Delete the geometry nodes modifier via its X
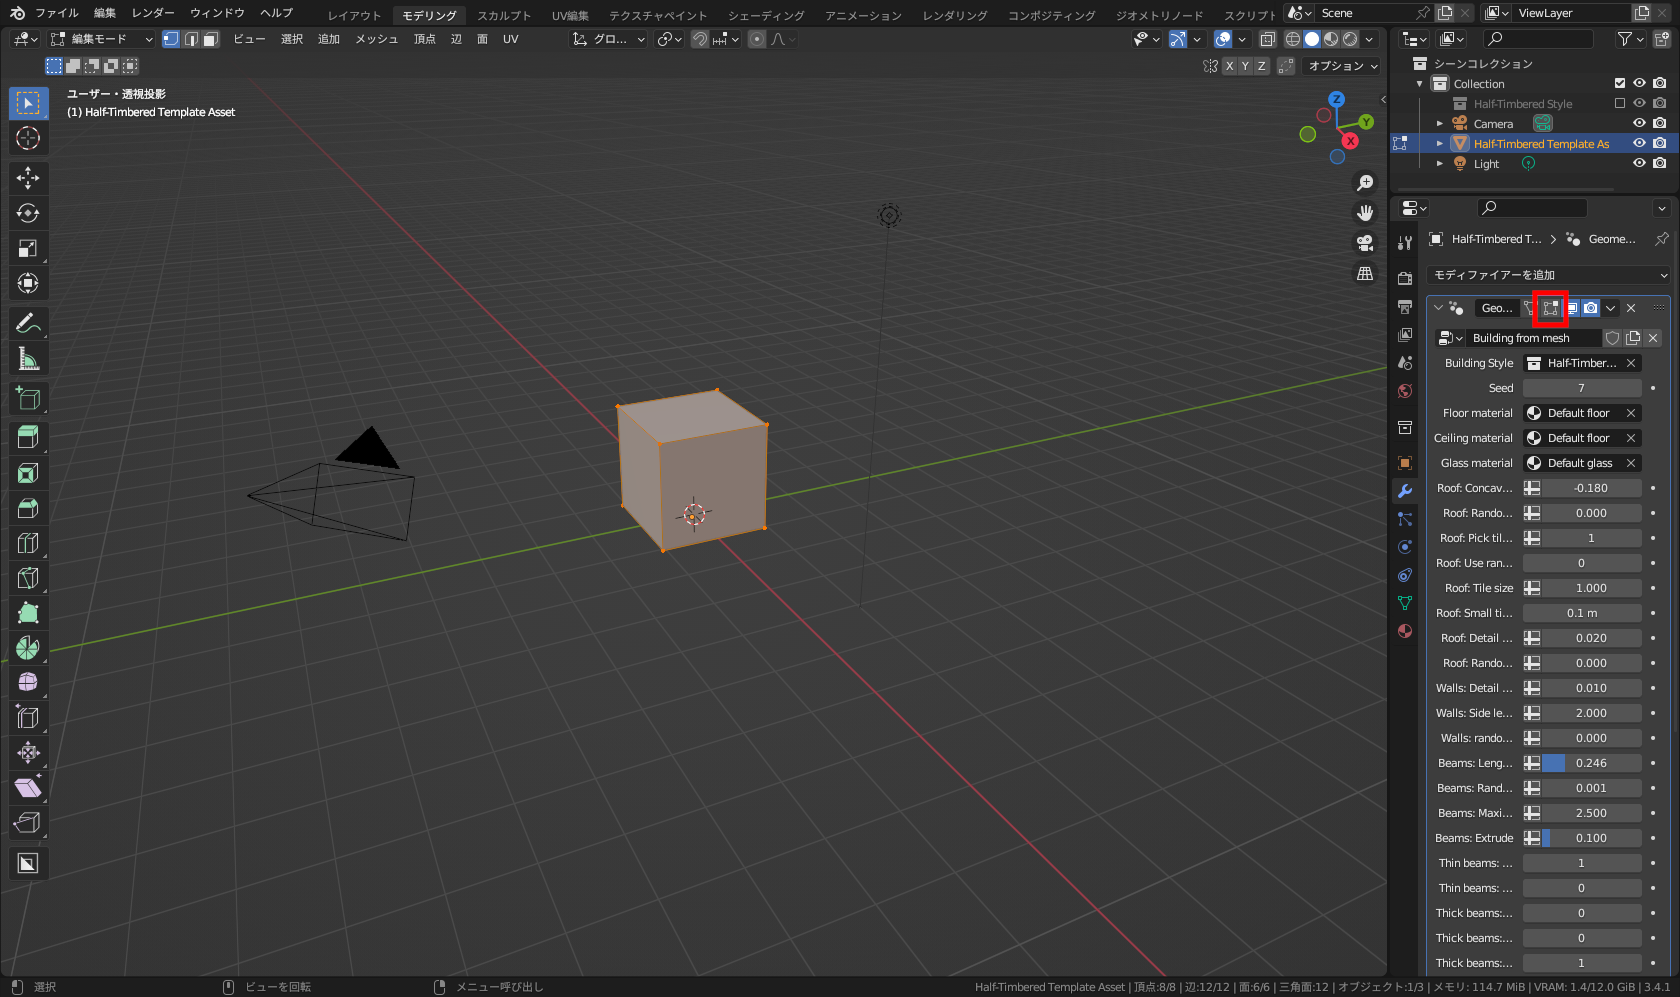This screenshot has height=997, width=1680. point(1630,308)
